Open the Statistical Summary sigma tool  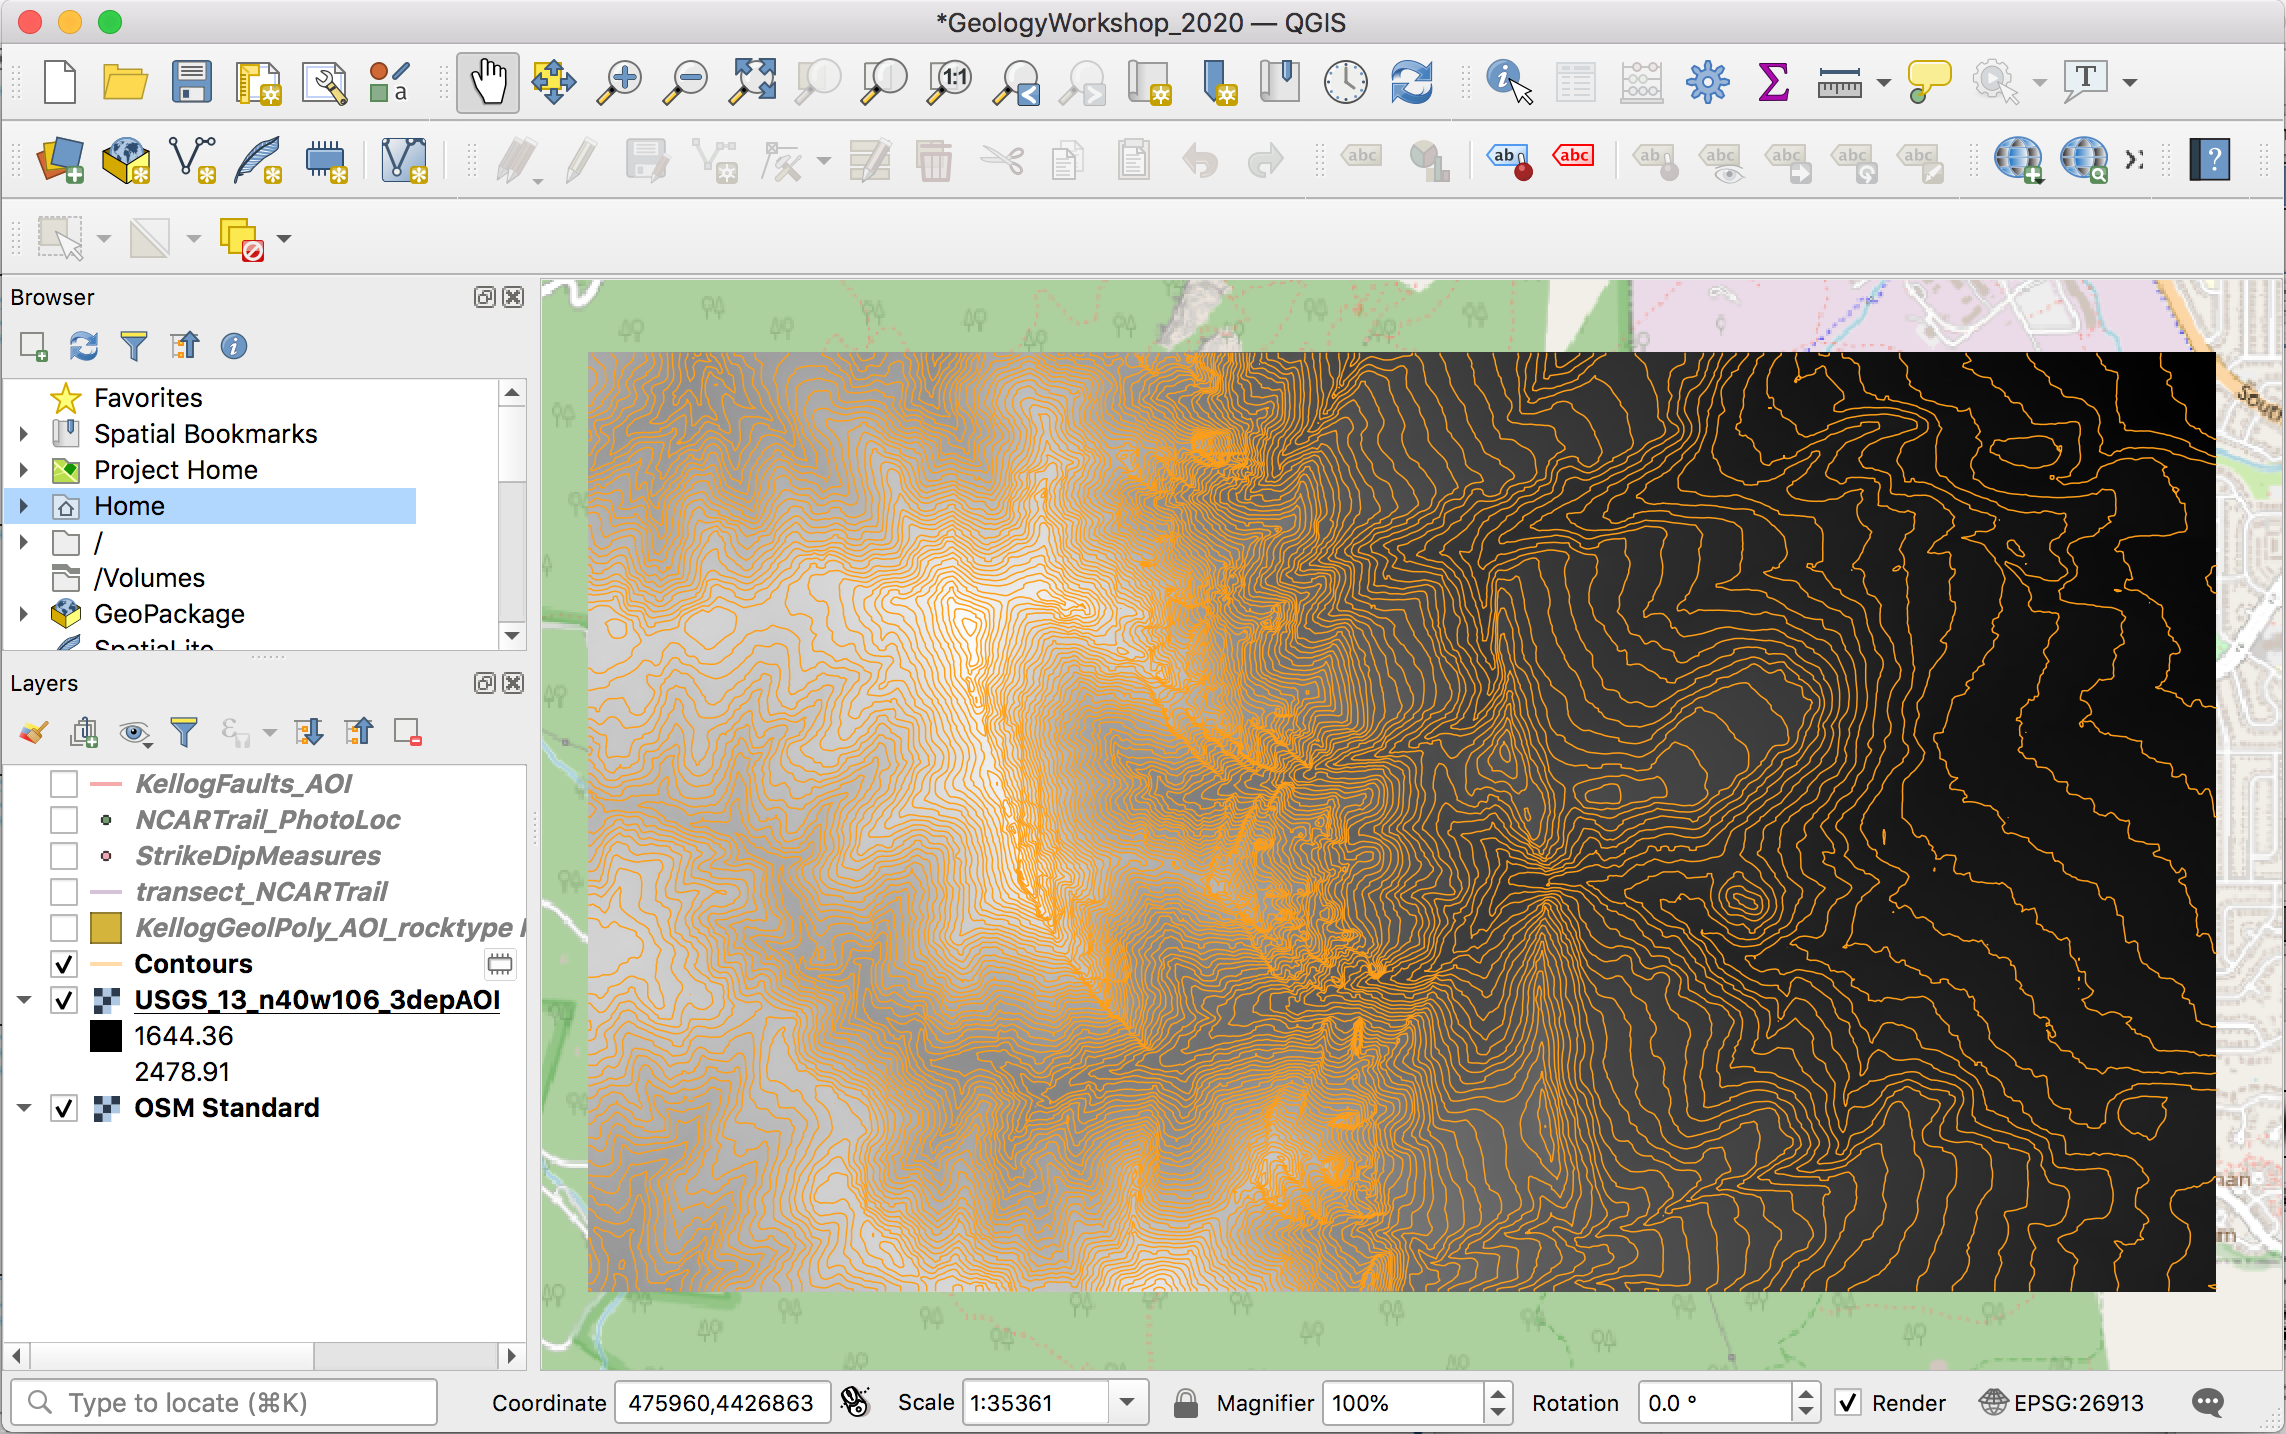(1773, 82)
